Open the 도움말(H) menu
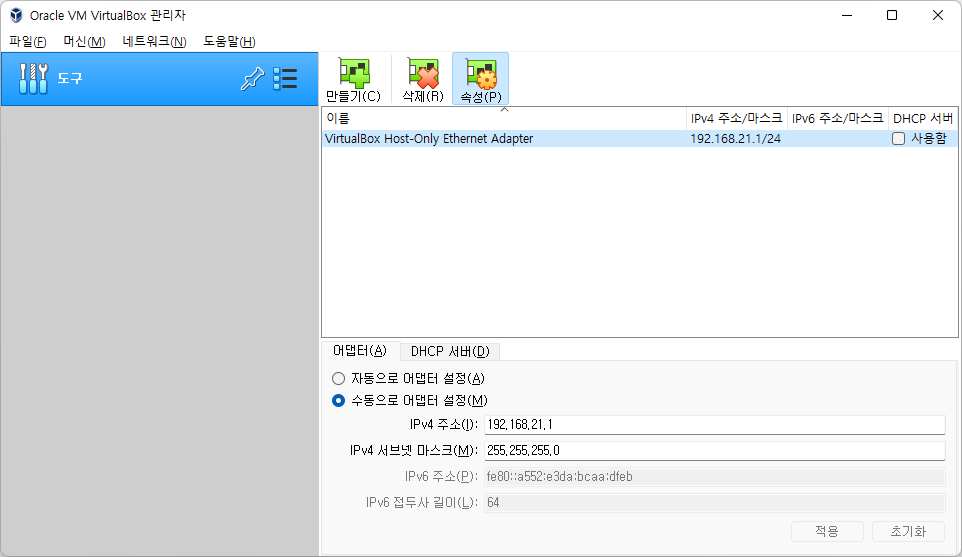 coord(229,42)
